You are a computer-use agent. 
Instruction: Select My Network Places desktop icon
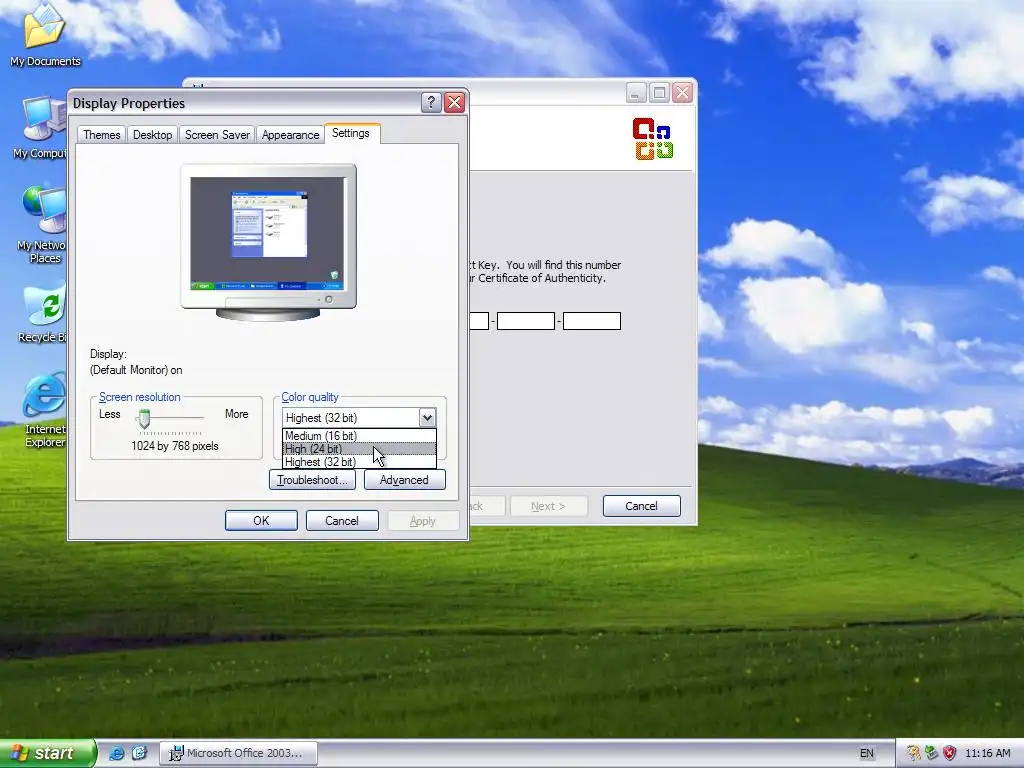click(x=42, y=225)
